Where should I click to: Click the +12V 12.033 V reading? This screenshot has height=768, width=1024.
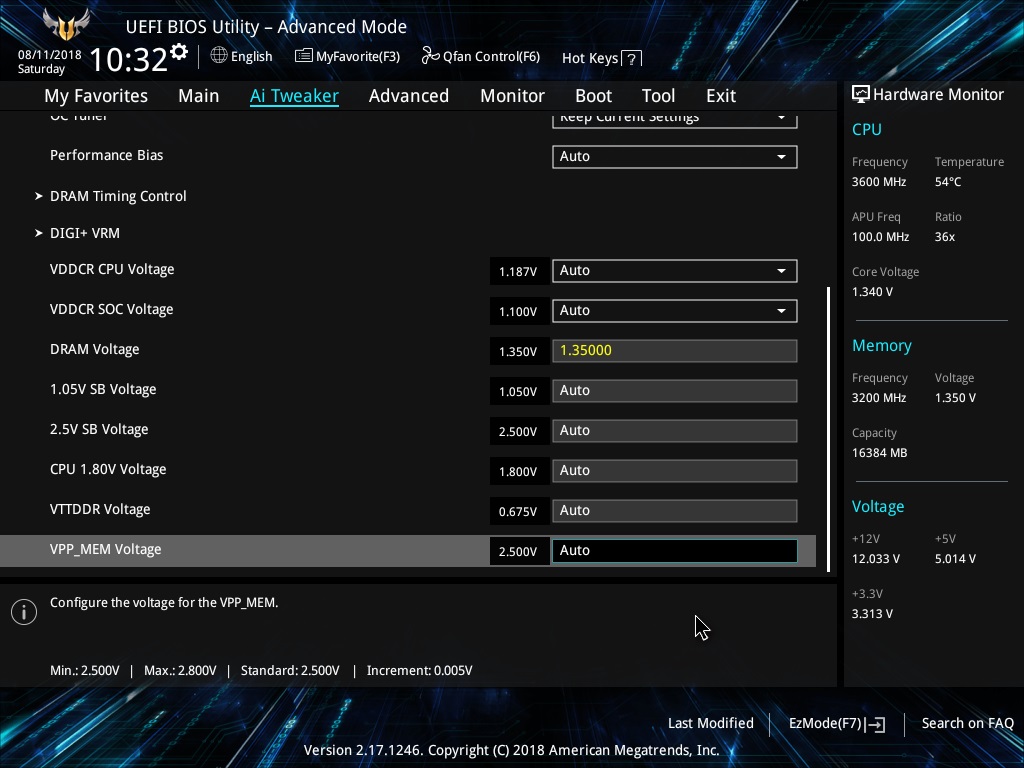tap(876, 559)
